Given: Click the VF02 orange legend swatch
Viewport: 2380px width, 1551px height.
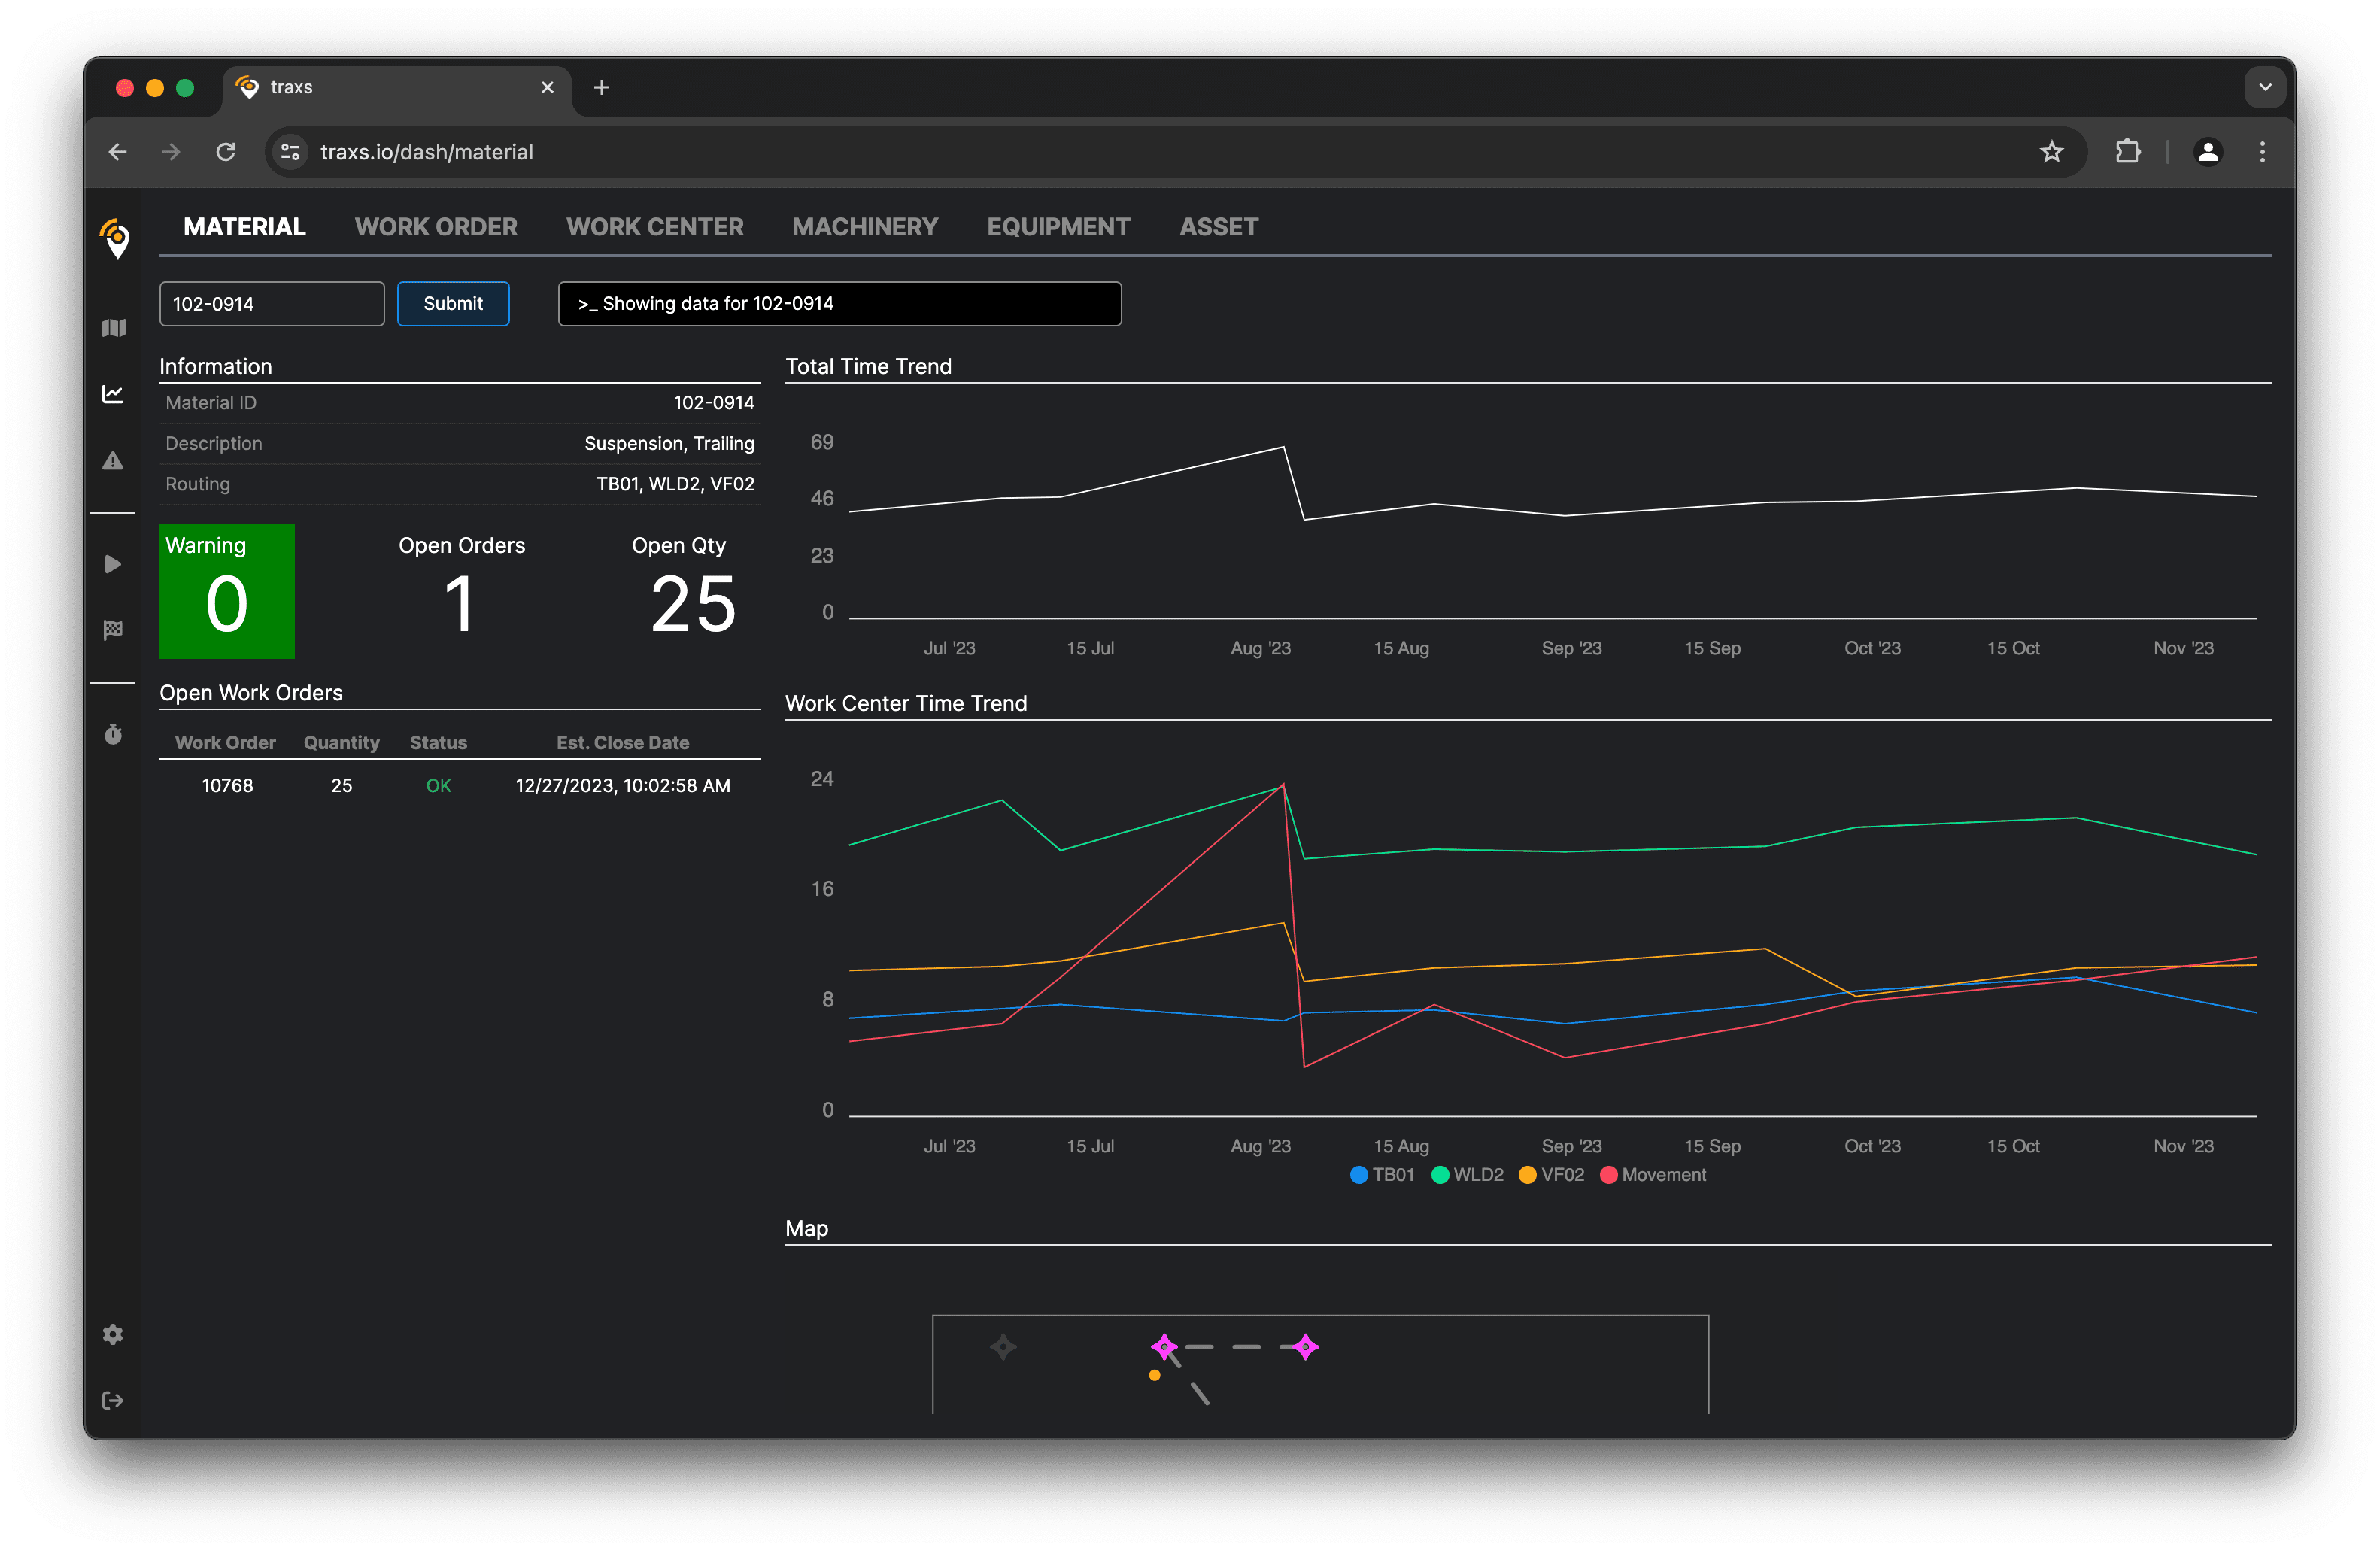Looking at the screenshot, I should click(x=1527, y=1175).
